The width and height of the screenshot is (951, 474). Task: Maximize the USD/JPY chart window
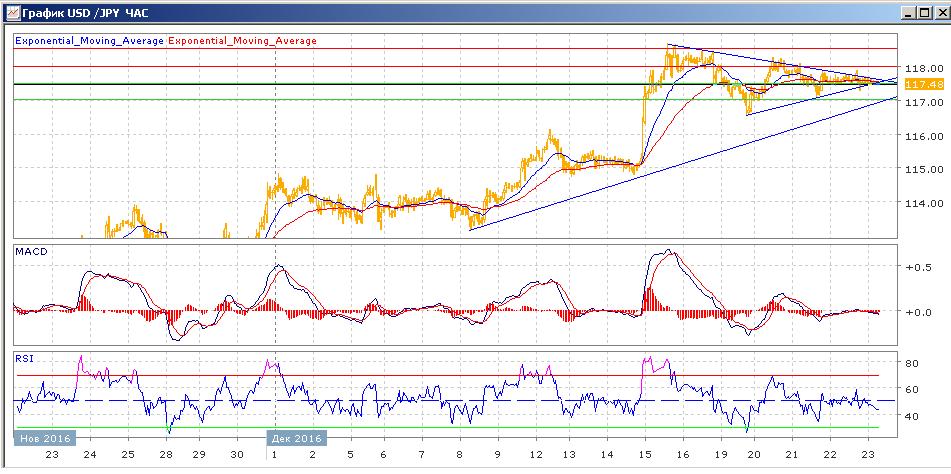pos(921,11)
